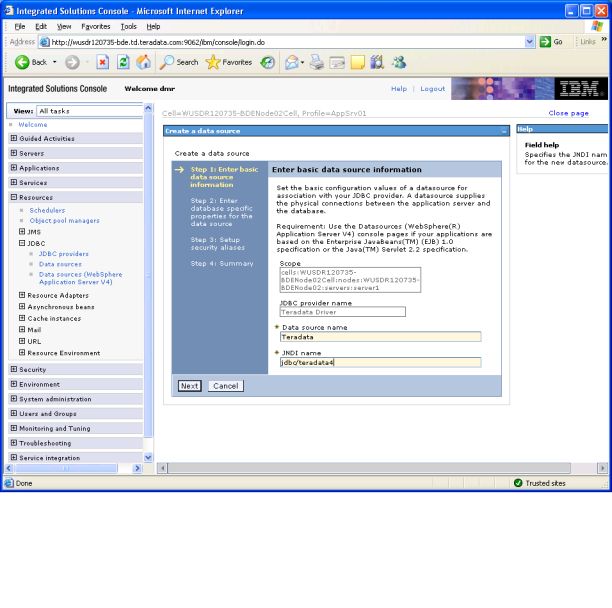Expand Resource Adapters node
Image resolution: width=612 pixels, height=608 pixels.
[x=22, y=295]
